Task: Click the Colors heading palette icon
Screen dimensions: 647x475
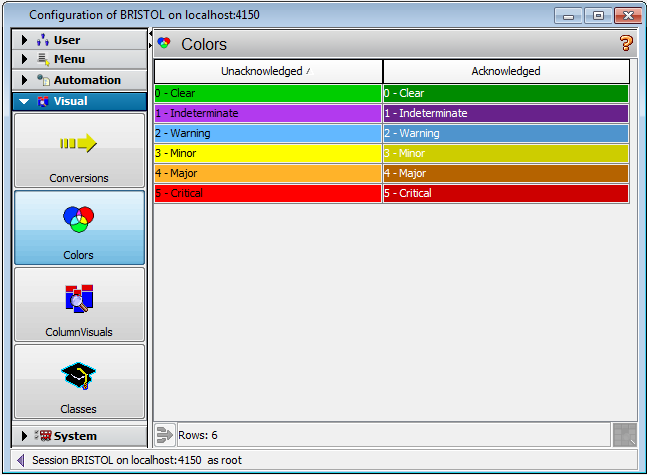Action: tap(164, 43)
